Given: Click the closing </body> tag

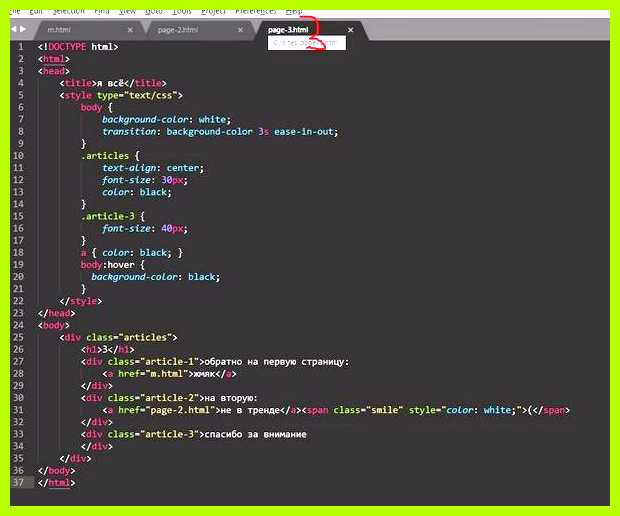Looking at the screenshot, I should coord(57,471).
